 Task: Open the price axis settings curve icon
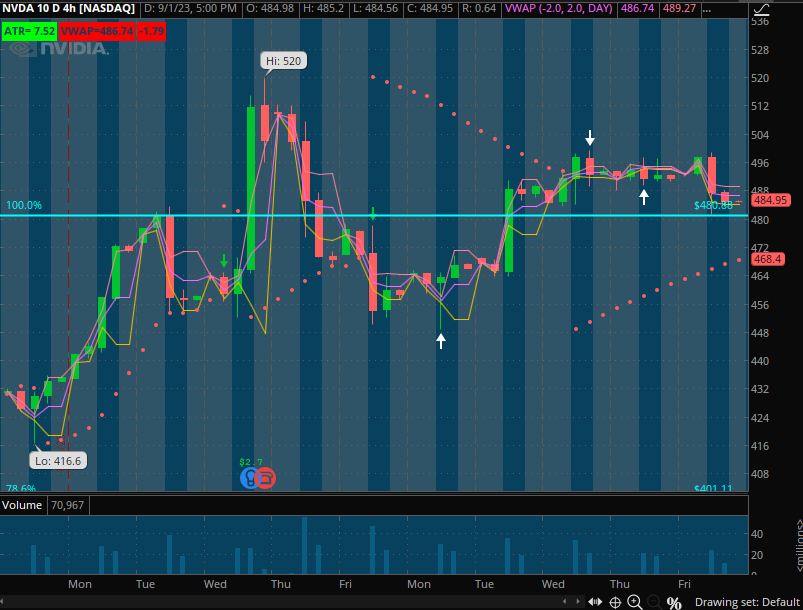pyautogui.click(x=762, y=9)
